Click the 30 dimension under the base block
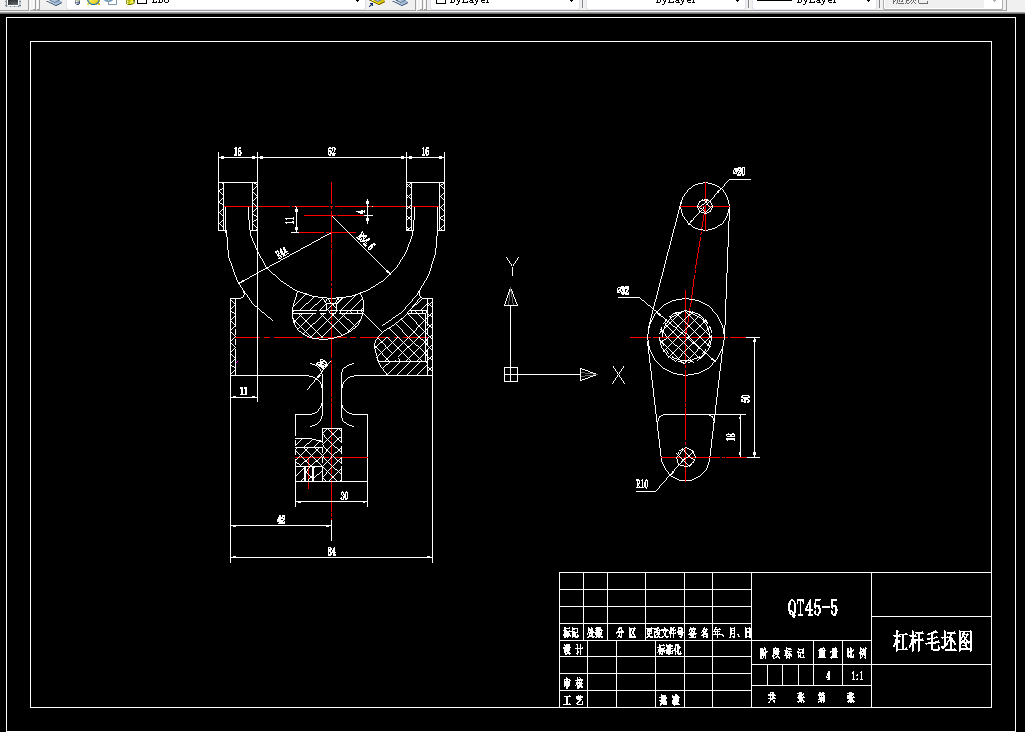 (x=344, y=495)
